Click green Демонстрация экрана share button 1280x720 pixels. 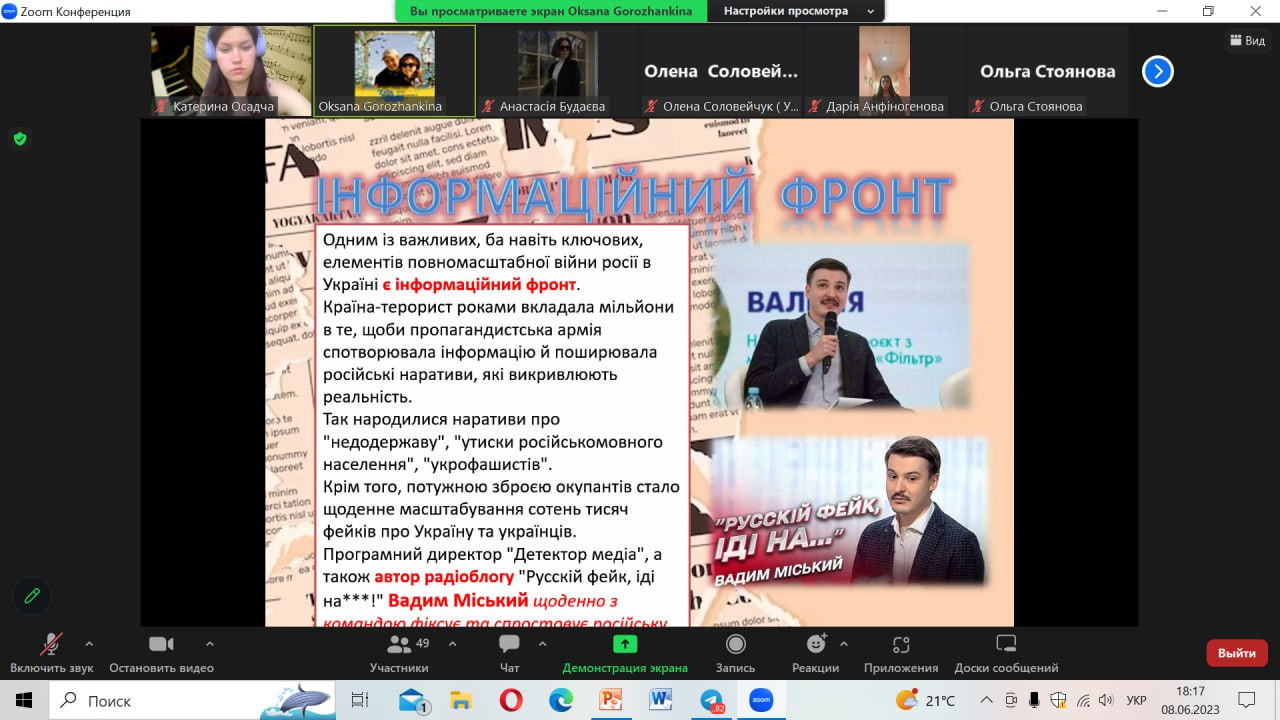click(x=625, y=654)
